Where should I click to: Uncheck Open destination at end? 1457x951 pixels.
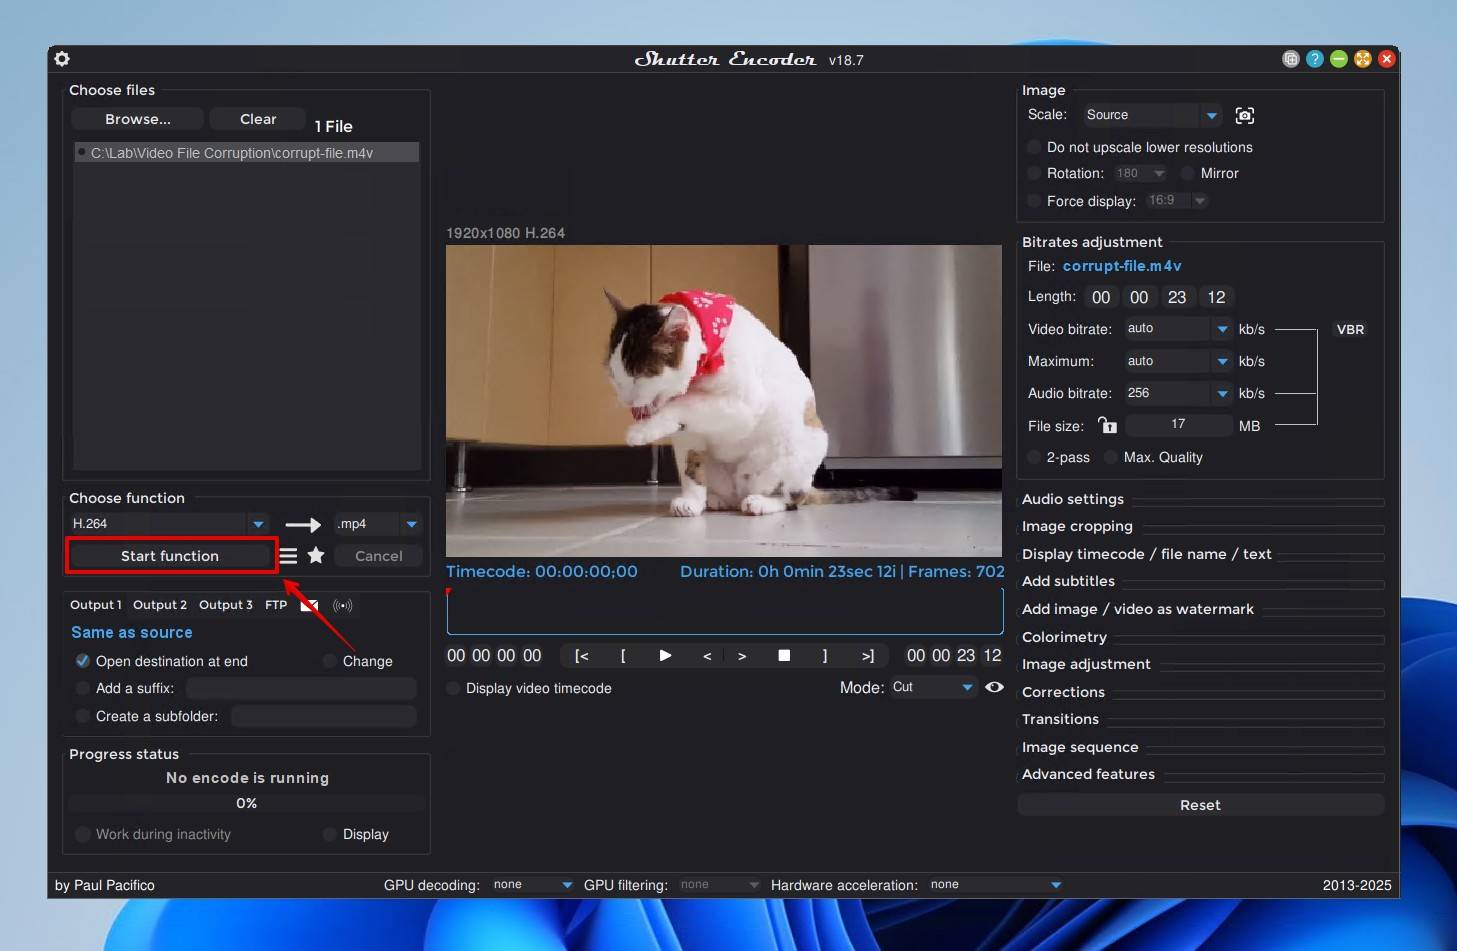(83, 661)
